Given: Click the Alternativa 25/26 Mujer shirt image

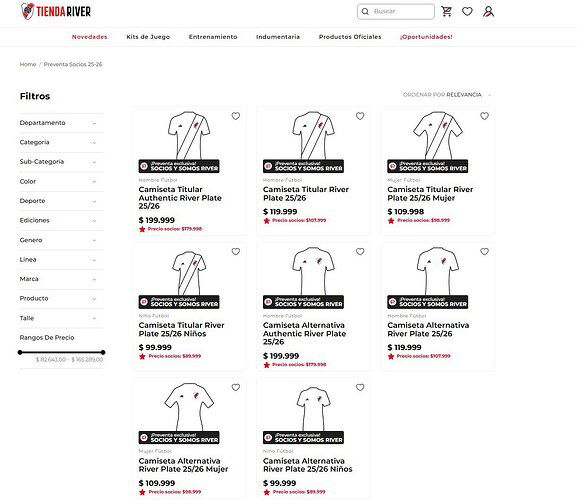Looking at the screenshot, I should click(189, 407).
